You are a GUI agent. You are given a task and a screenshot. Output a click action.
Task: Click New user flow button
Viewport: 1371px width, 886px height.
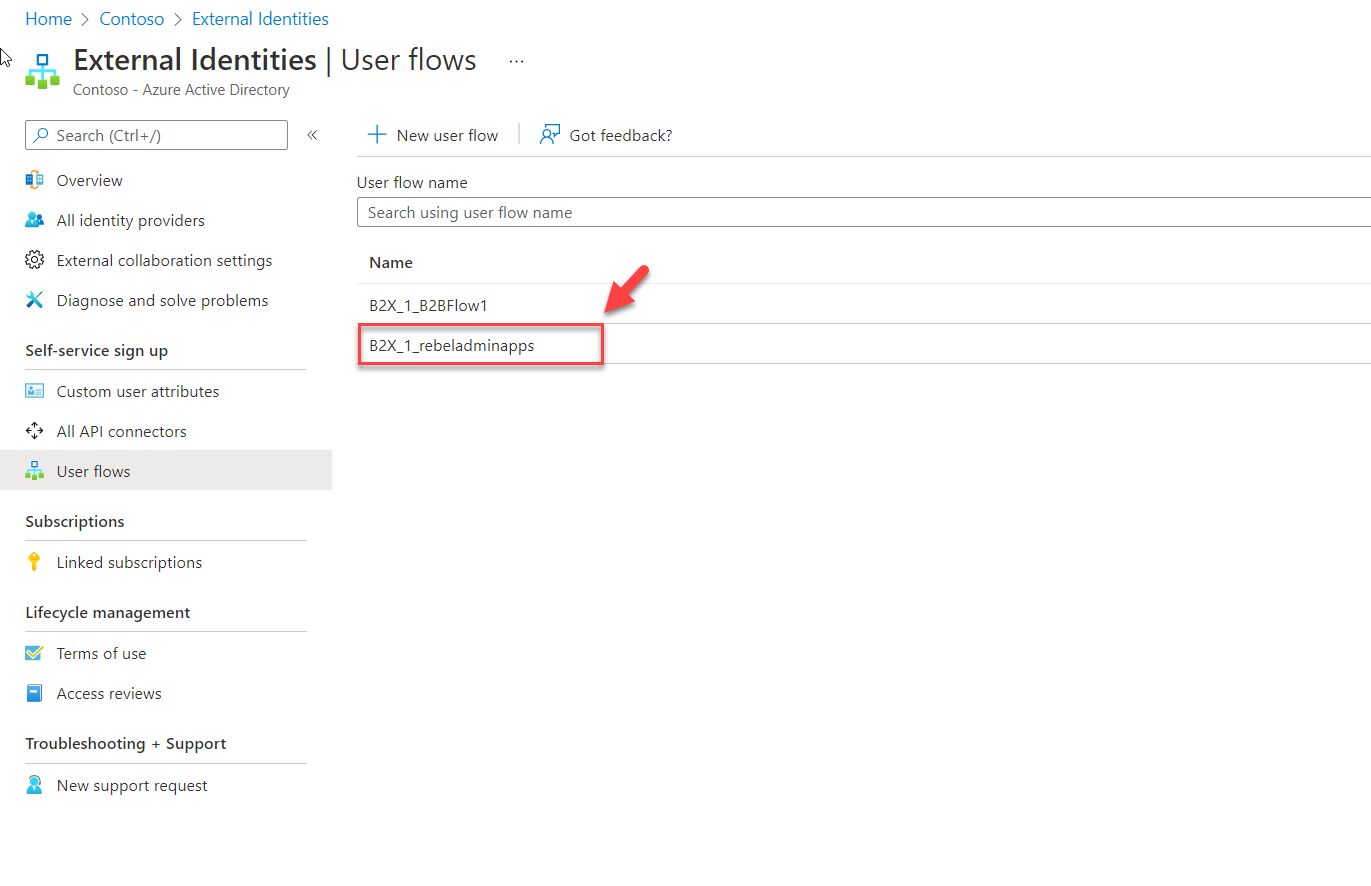pyautogui.click(x=433, y=135)
